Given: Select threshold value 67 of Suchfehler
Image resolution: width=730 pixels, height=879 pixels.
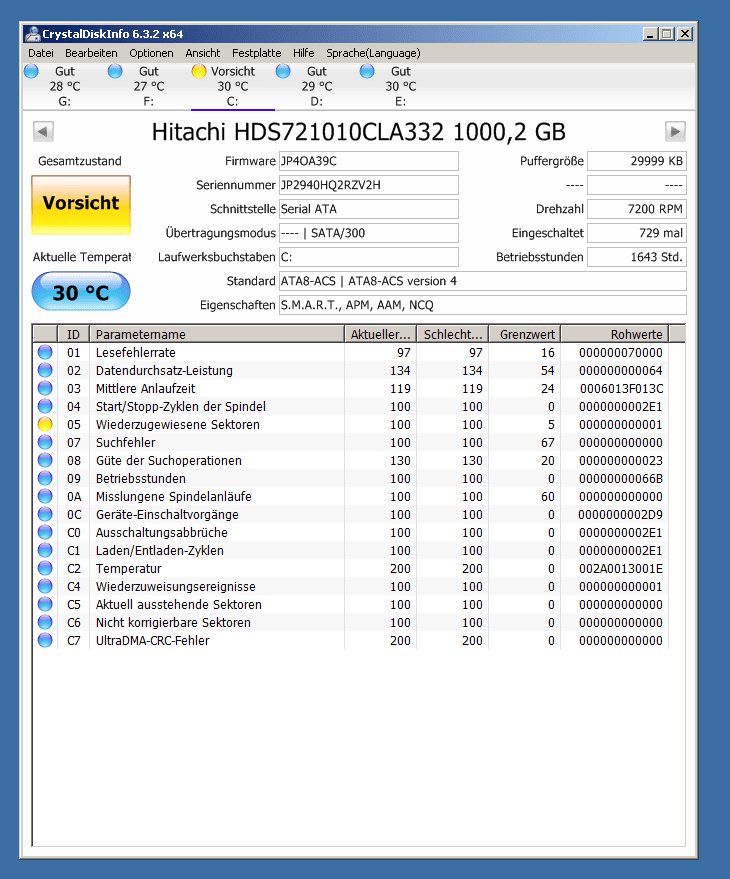Looking at the screenshot, I should point(548,442).
